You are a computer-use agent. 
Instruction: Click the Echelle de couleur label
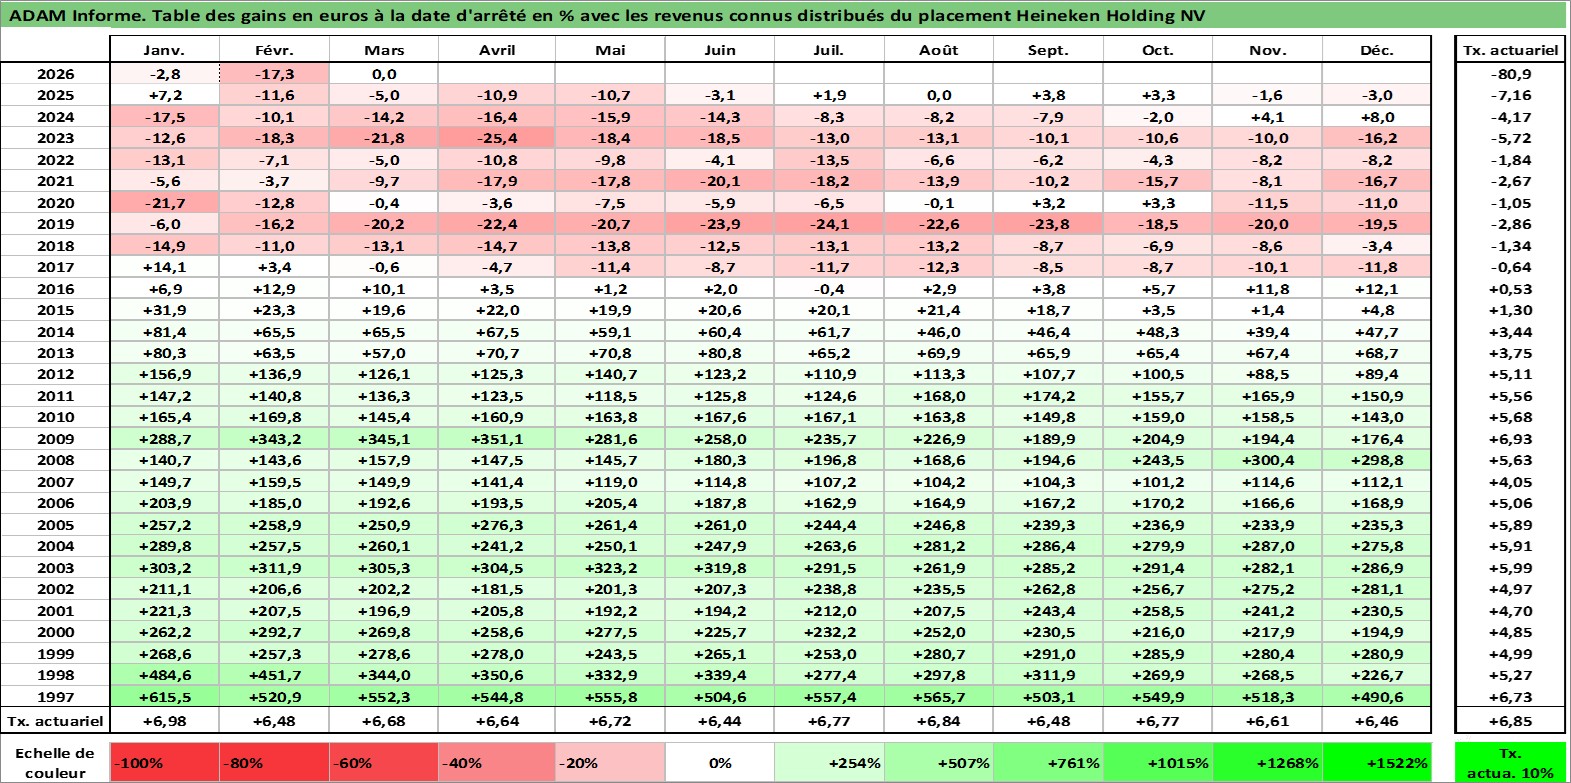55,762
